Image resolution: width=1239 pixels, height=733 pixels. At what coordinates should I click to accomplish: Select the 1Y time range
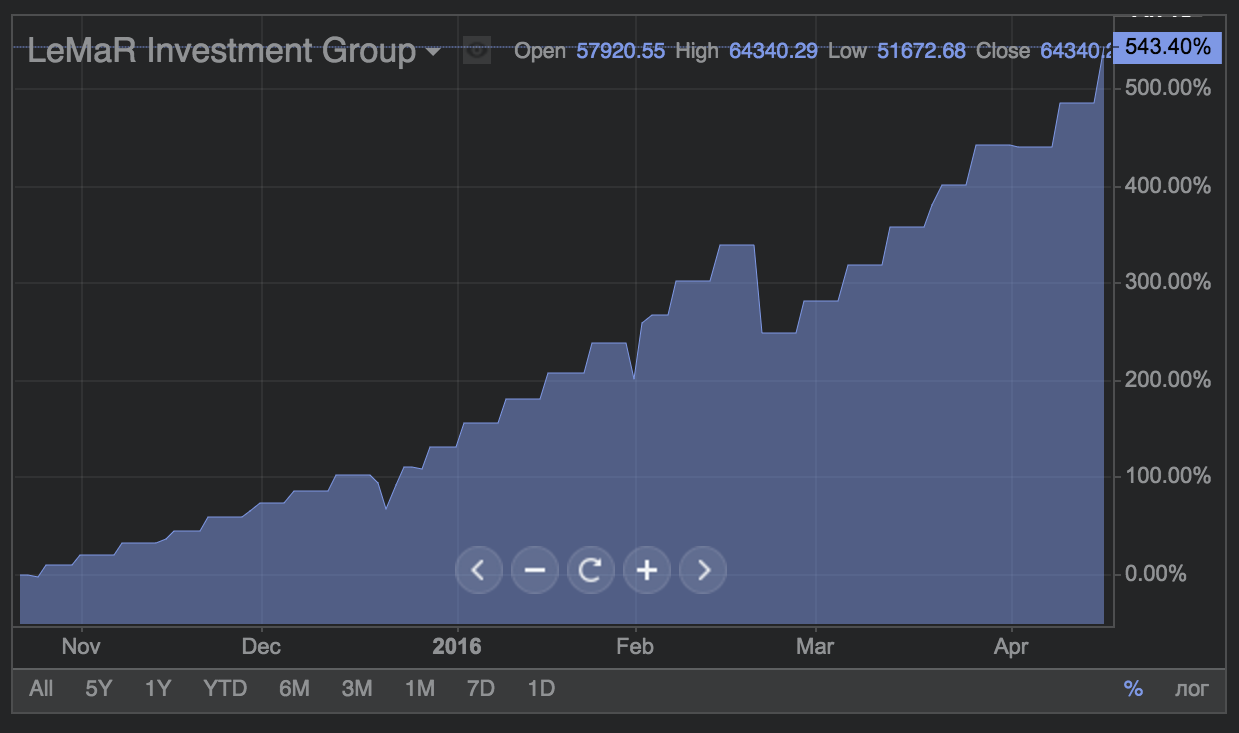tap(158, 688)
